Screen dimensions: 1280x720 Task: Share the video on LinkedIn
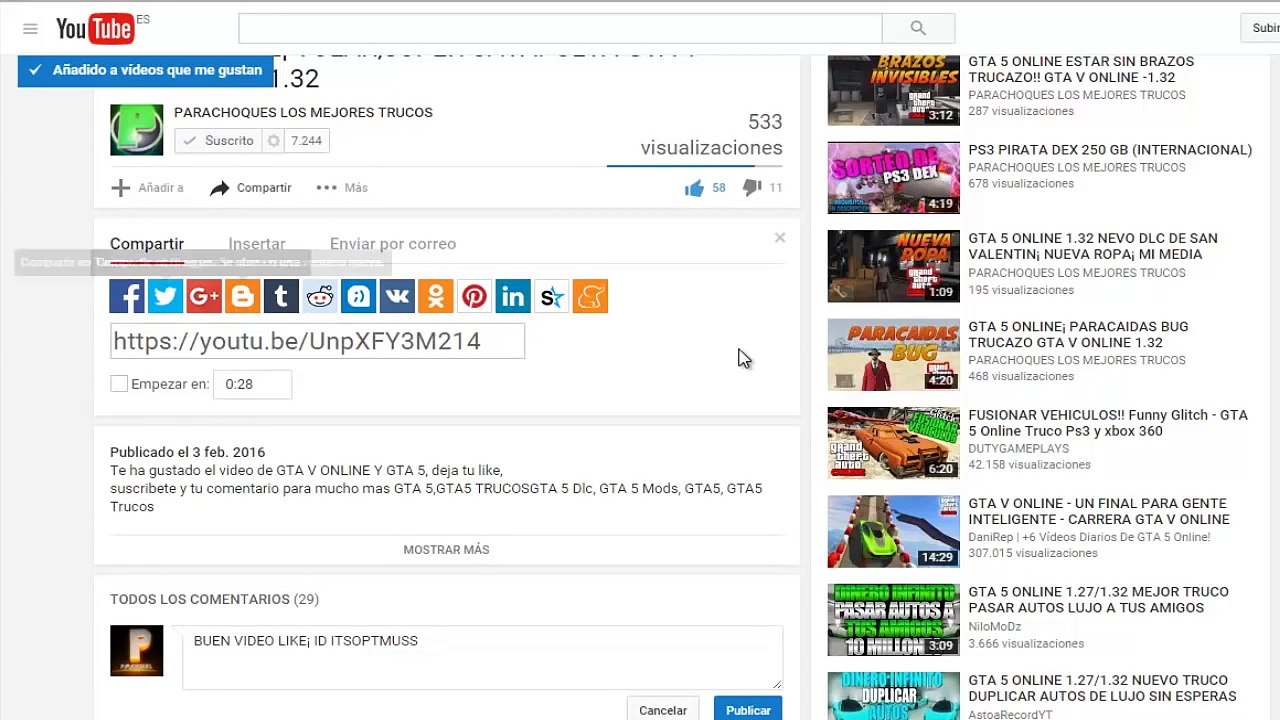(513, 296)
